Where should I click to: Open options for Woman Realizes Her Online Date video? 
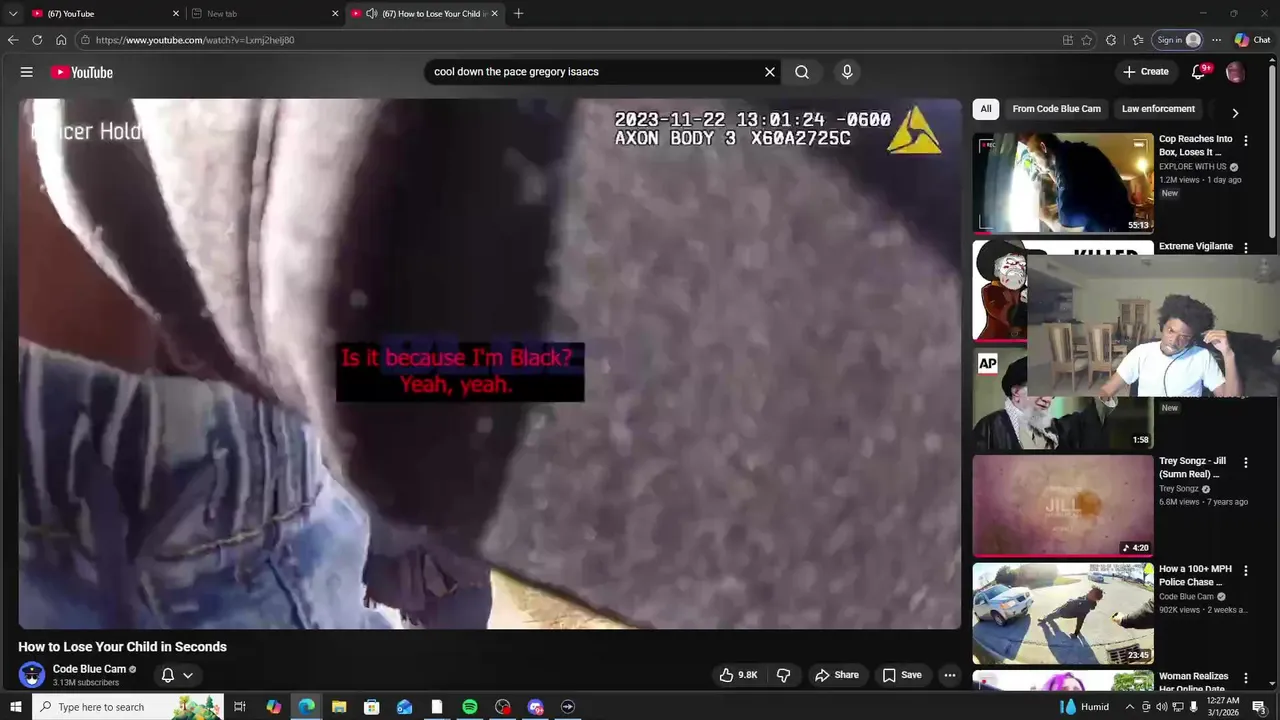pyautogui.click(x=1246, y=678)
